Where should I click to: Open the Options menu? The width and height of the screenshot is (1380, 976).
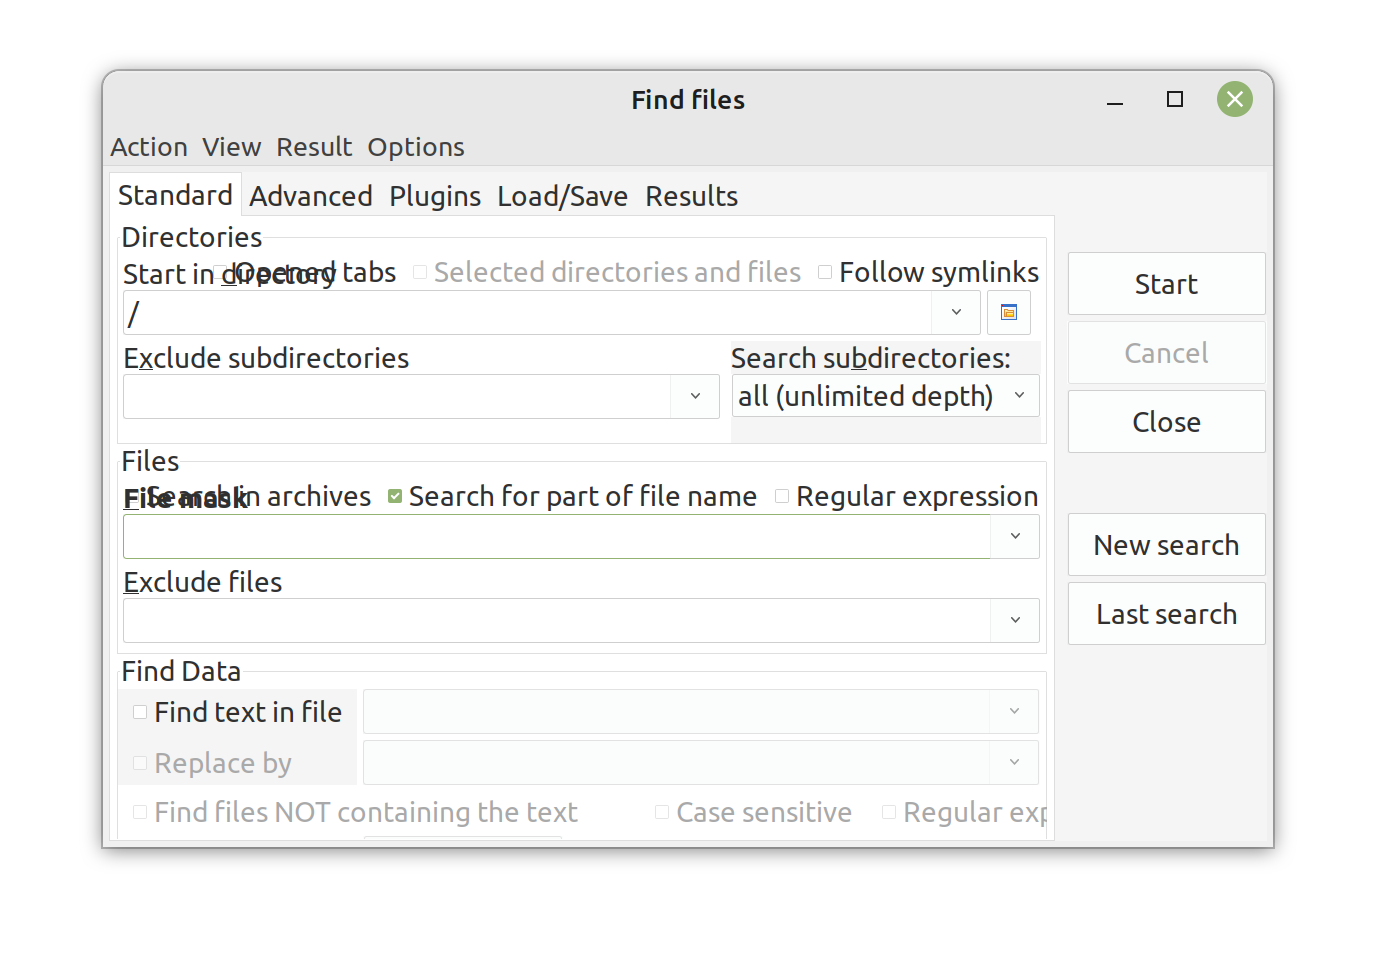tap(416, 147)
